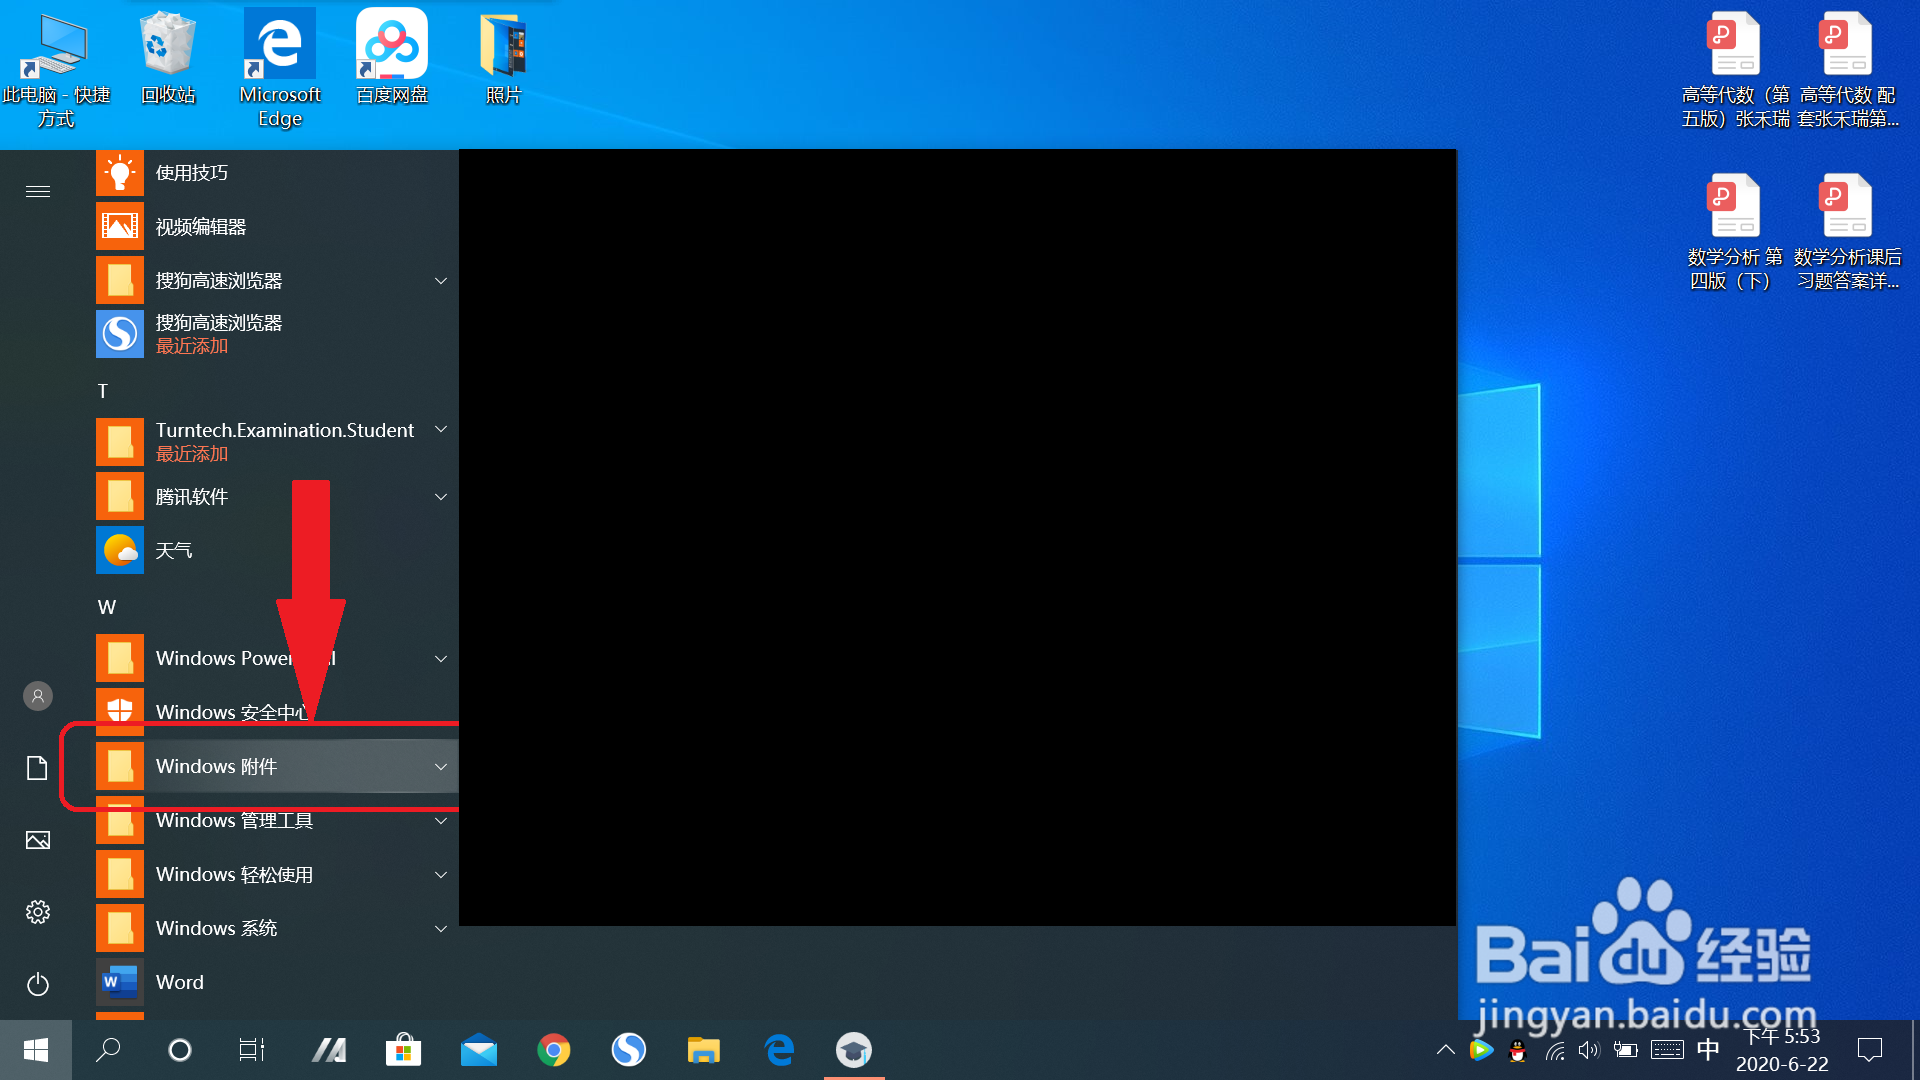Expand the Start menu hamburger button

[x=38, y=191]
